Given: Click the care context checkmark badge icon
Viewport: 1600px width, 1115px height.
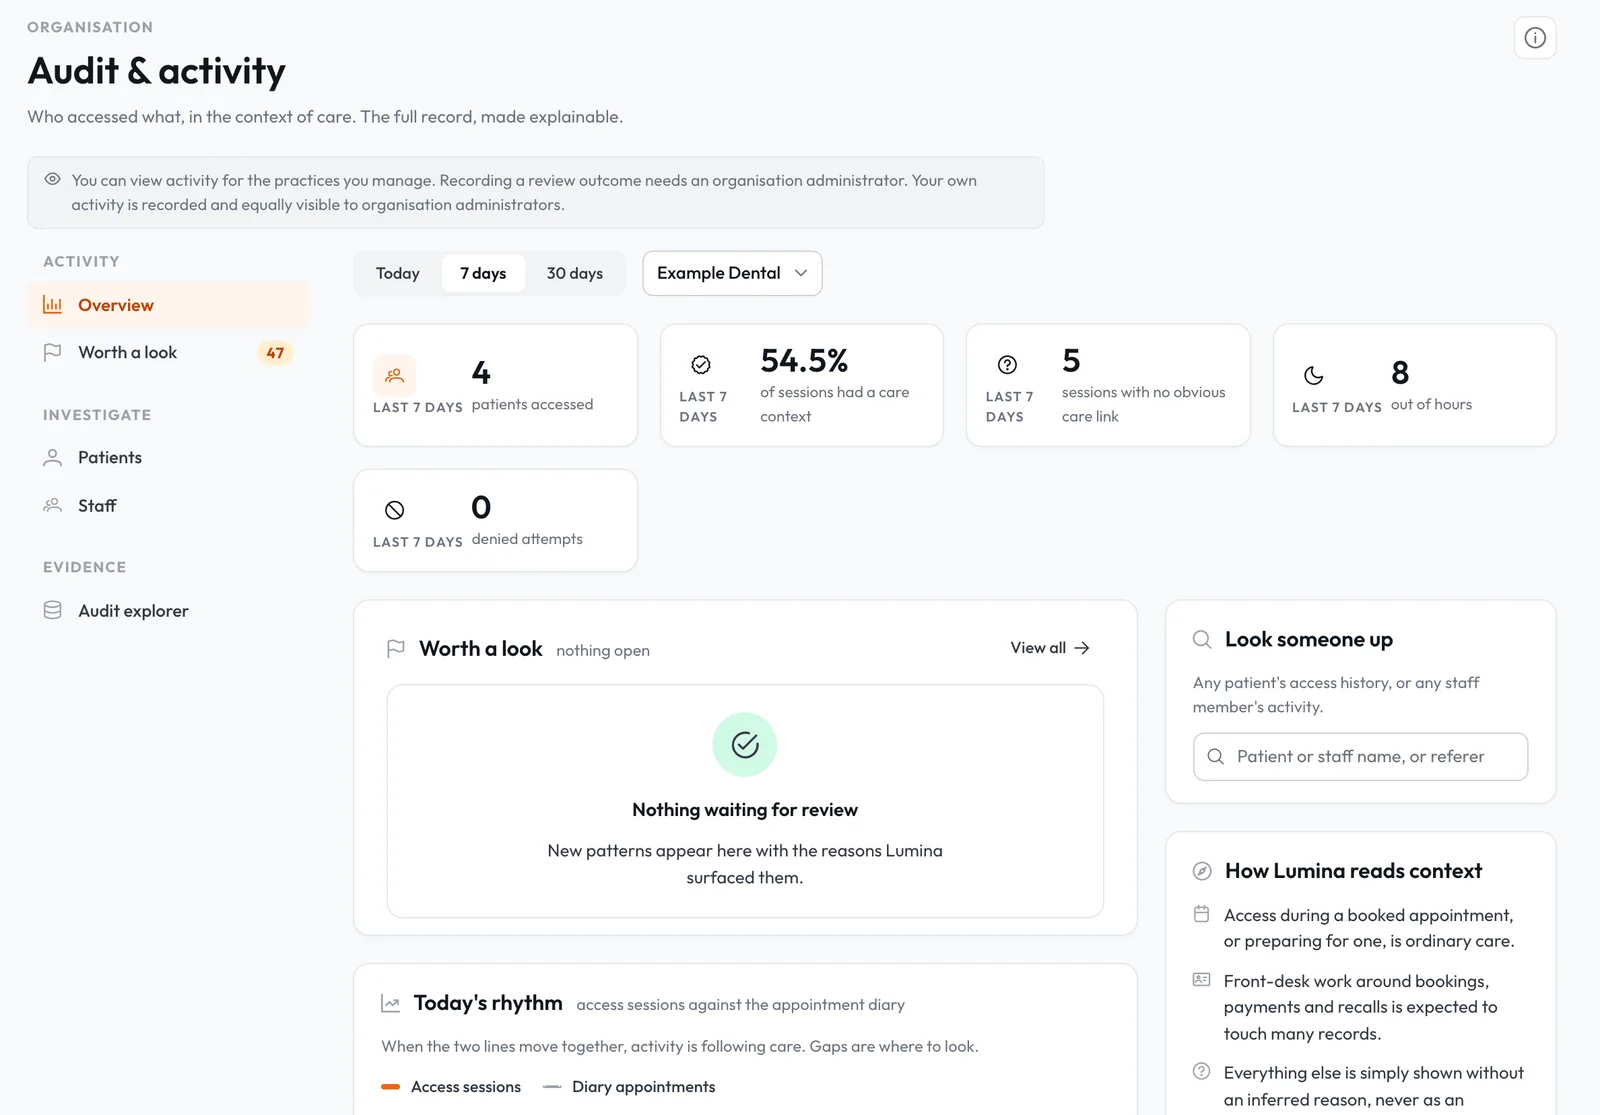Looking at the screenshot, I should (x=701, y=364).
